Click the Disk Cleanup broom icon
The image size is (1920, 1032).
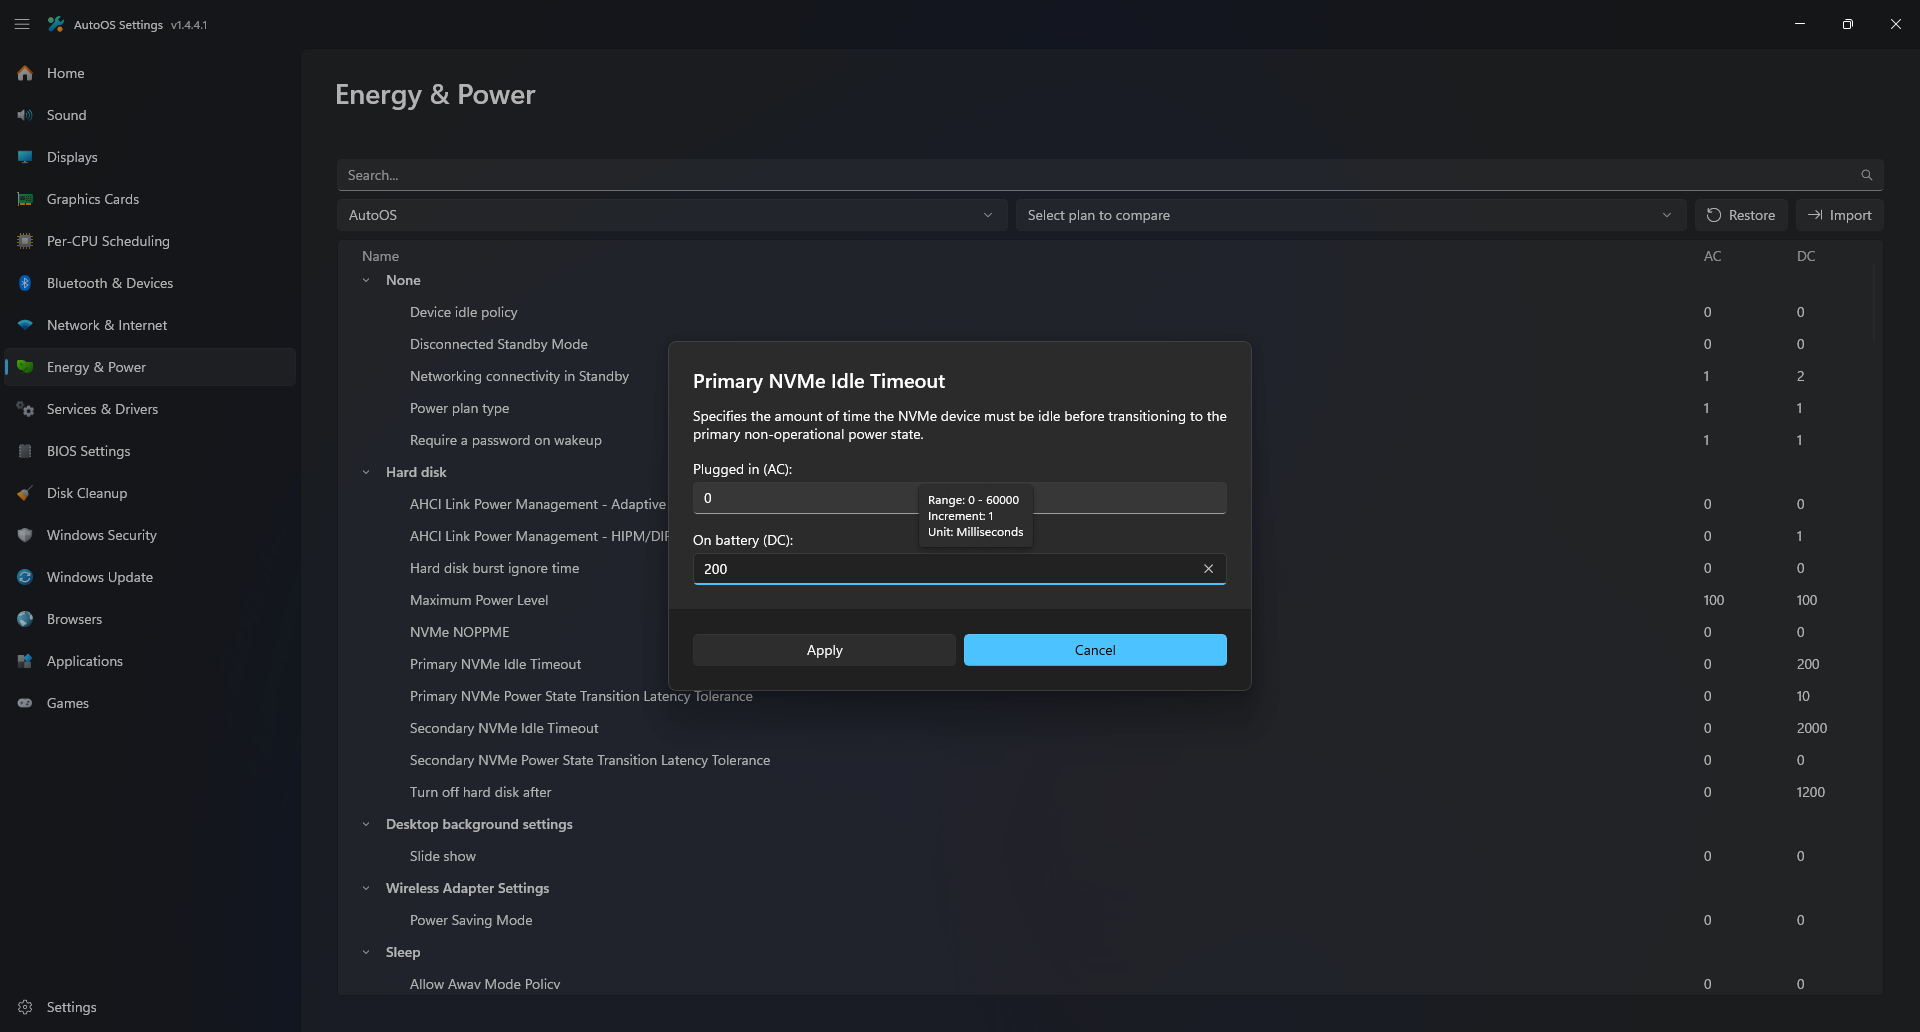point(25,493)
